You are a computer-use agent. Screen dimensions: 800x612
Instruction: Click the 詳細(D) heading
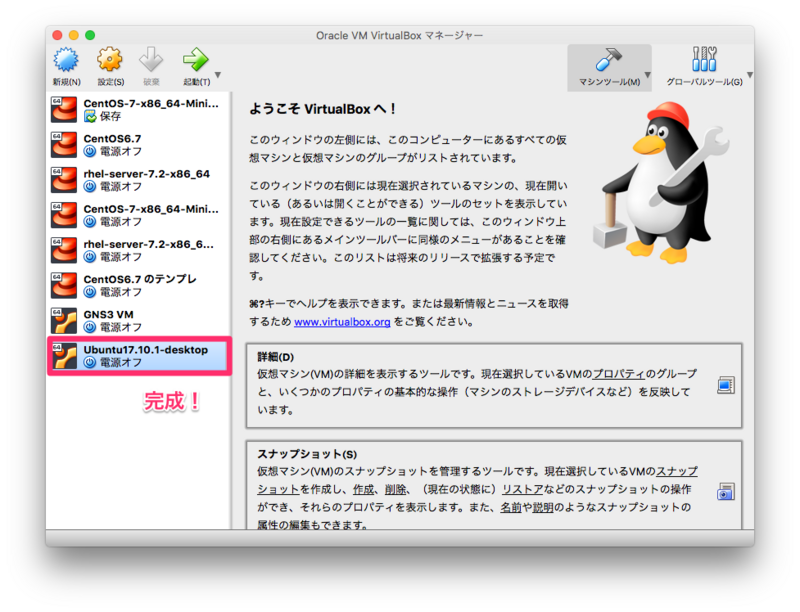[x=276, y=357]
